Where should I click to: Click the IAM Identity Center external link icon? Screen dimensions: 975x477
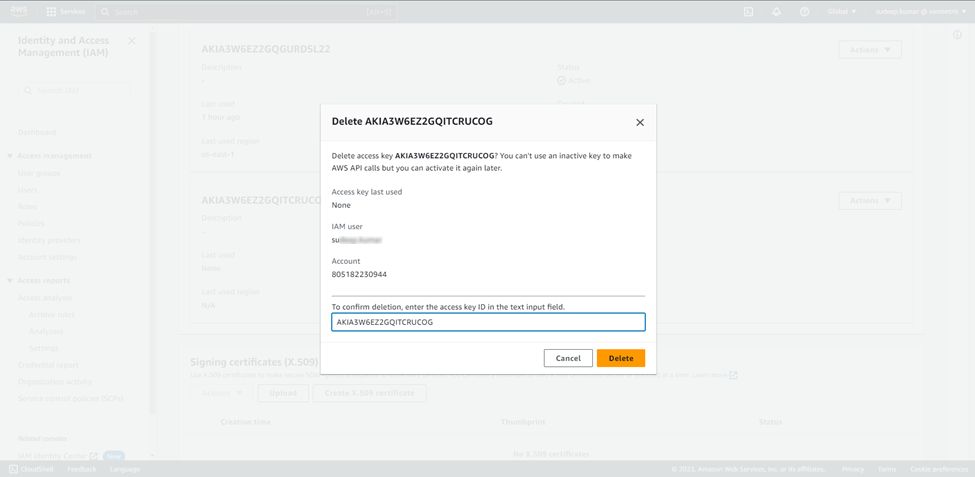[94, 456]
